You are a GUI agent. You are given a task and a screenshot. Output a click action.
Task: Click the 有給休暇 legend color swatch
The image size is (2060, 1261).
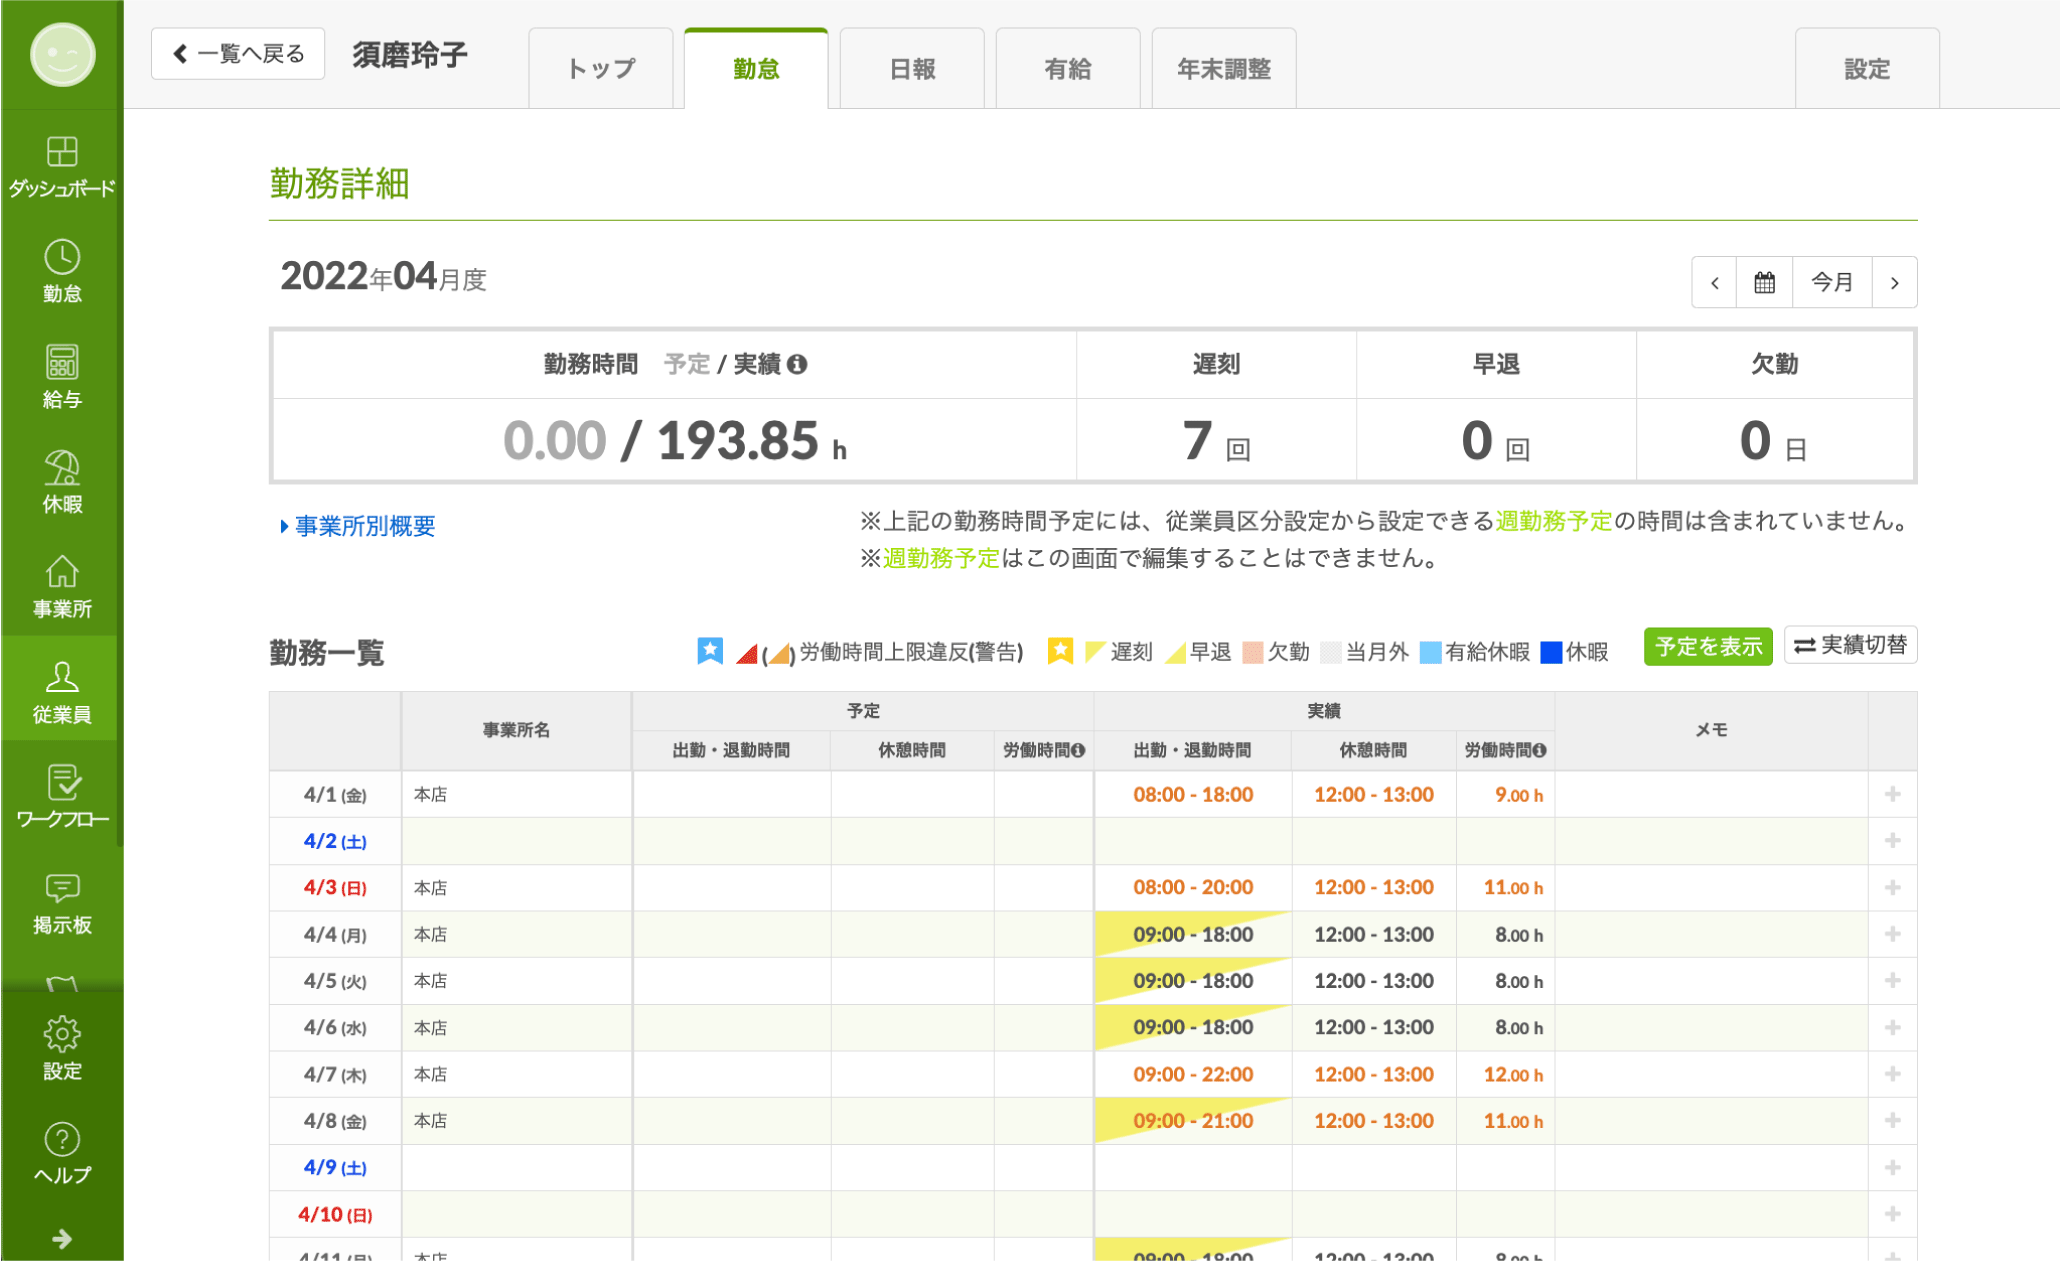(x=1430, y=652)
